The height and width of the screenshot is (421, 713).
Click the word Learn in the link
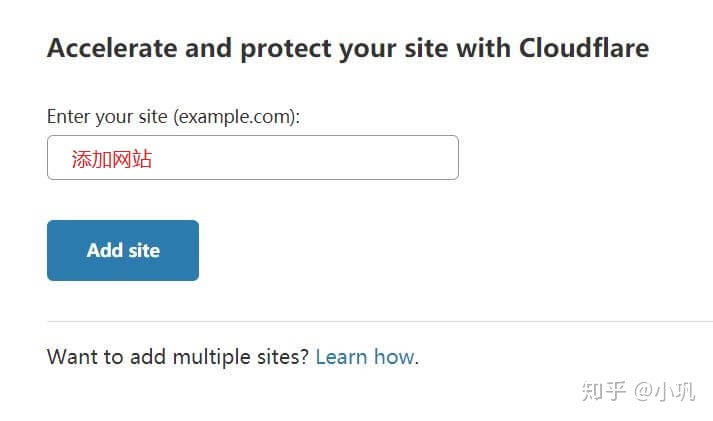pos(341,357)
